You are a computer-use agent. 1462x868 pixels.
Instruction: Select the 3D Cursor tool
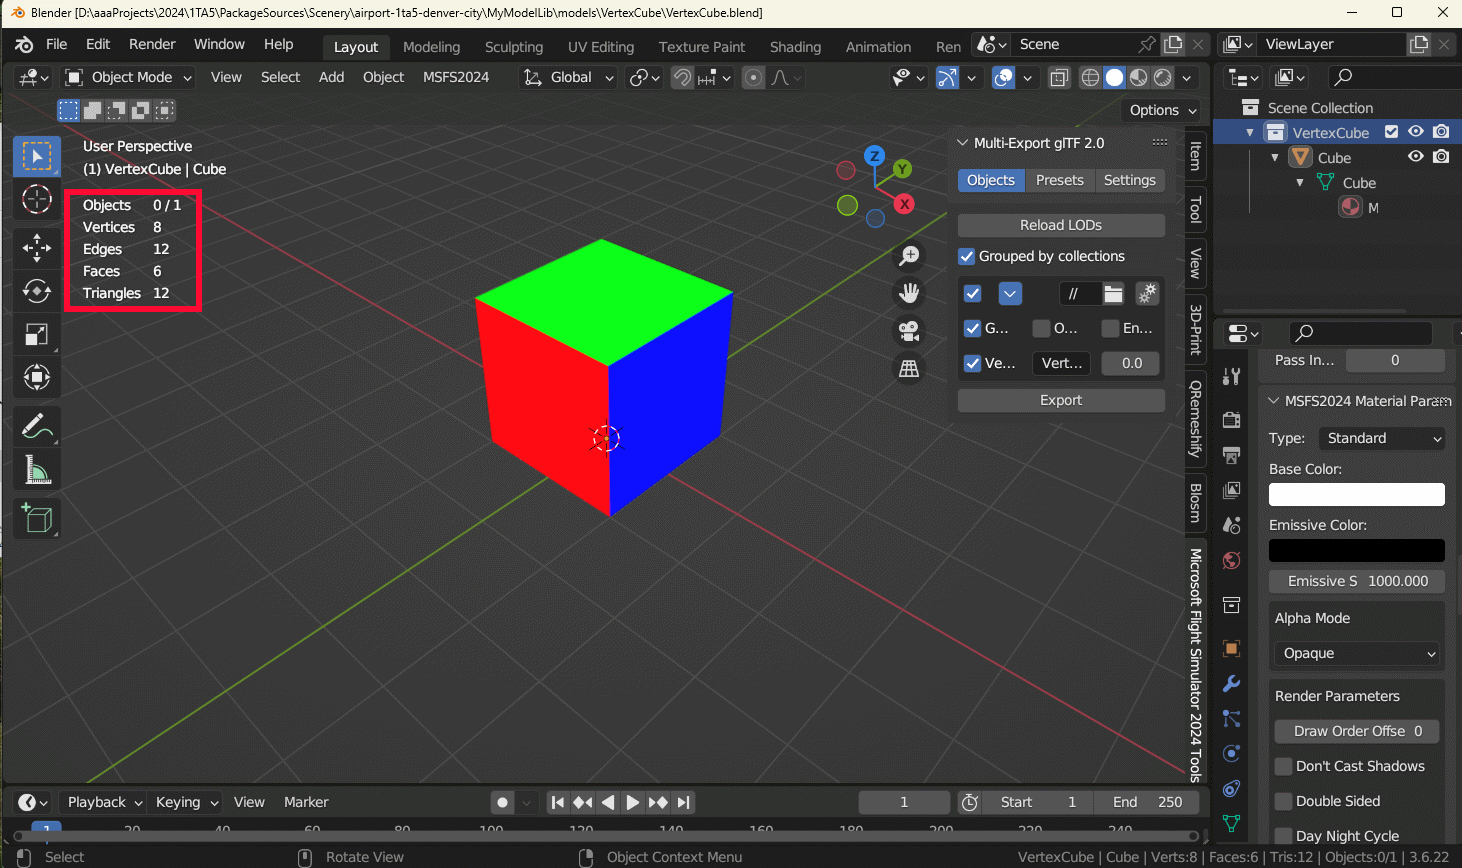37,200
